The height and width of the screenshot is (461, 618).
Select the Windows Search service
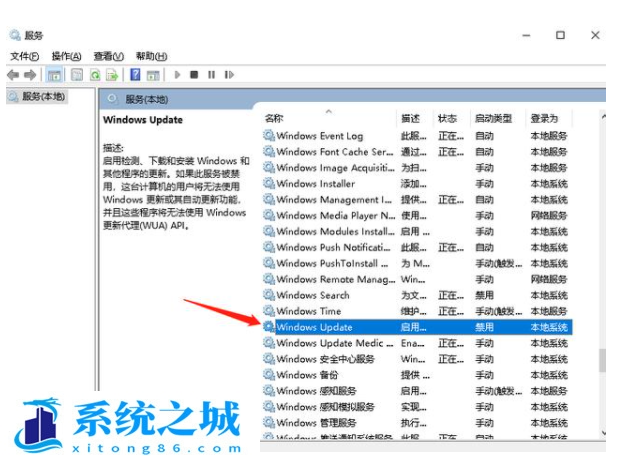tap(417, 295)
